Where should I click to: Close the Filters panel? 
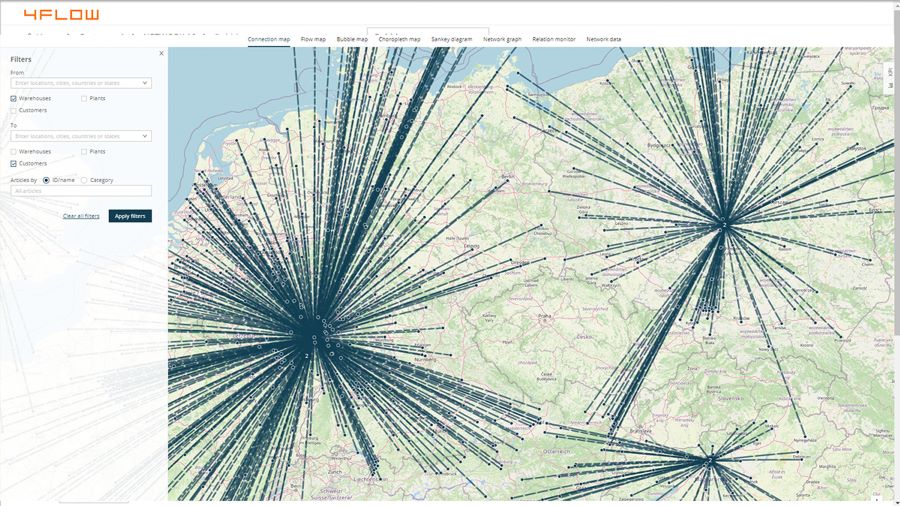pyautogui.click(x=161, y=53)
